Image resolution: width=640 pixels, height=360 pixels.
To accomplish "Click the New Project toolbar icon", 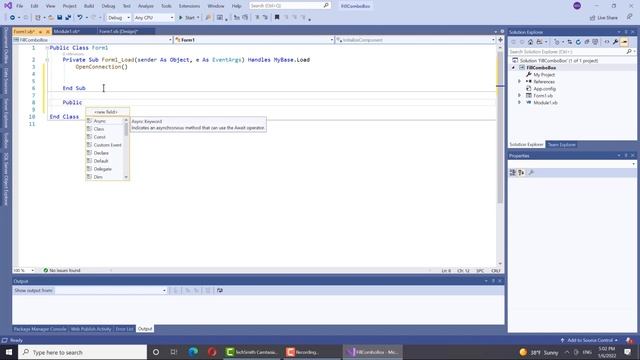I will pyautogui.click(x=38, y=18).
